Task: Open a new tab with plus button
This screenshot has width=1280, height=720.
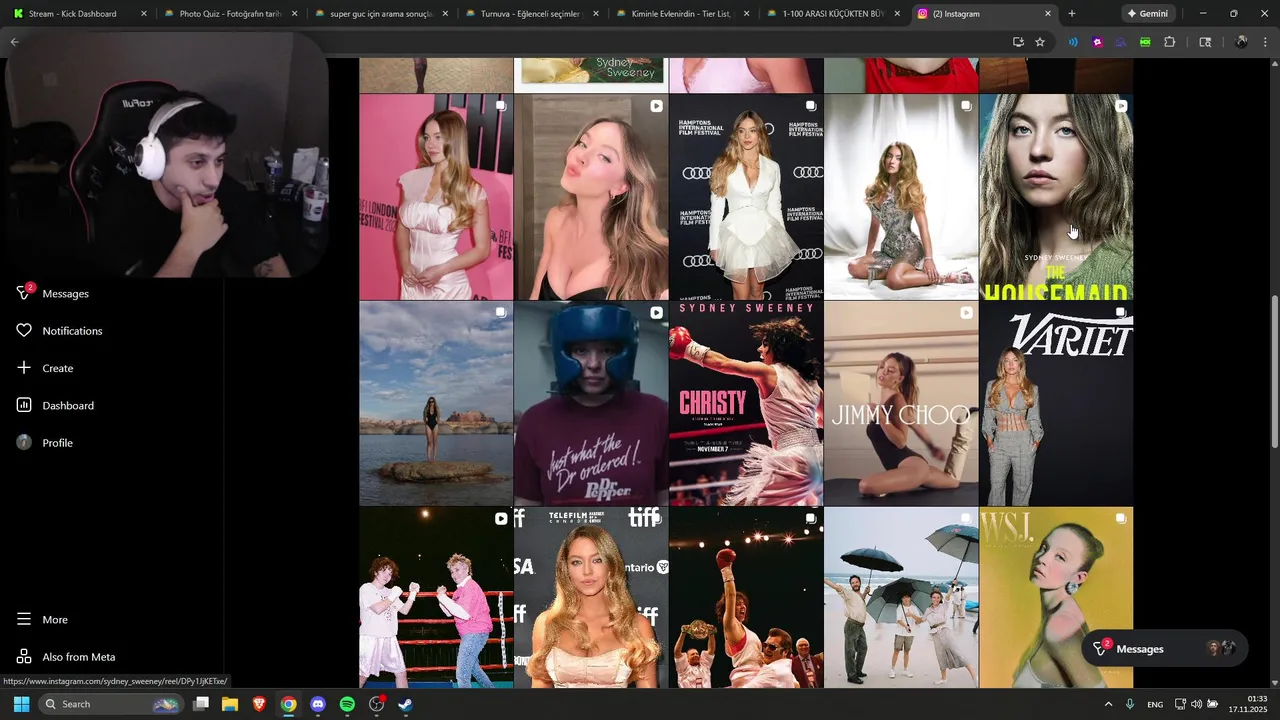Action: pos(1072,14)
